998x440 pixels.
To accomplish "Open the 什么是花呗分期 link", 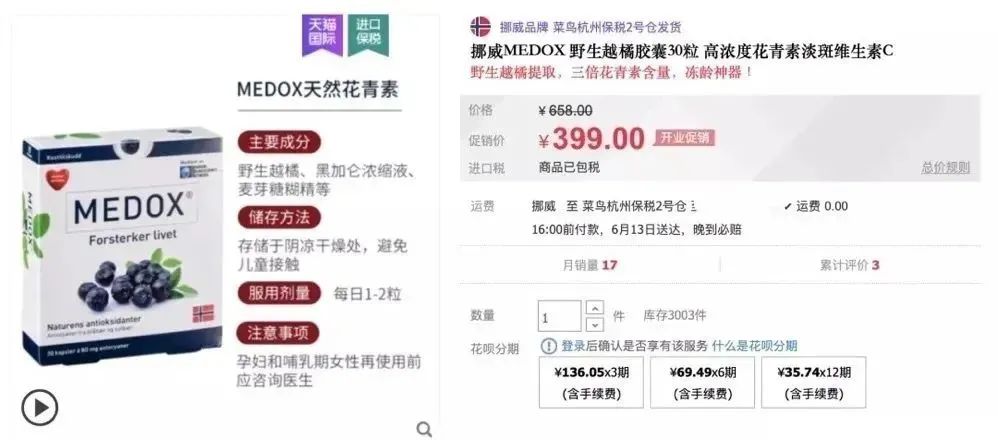I will coord(754,346).
